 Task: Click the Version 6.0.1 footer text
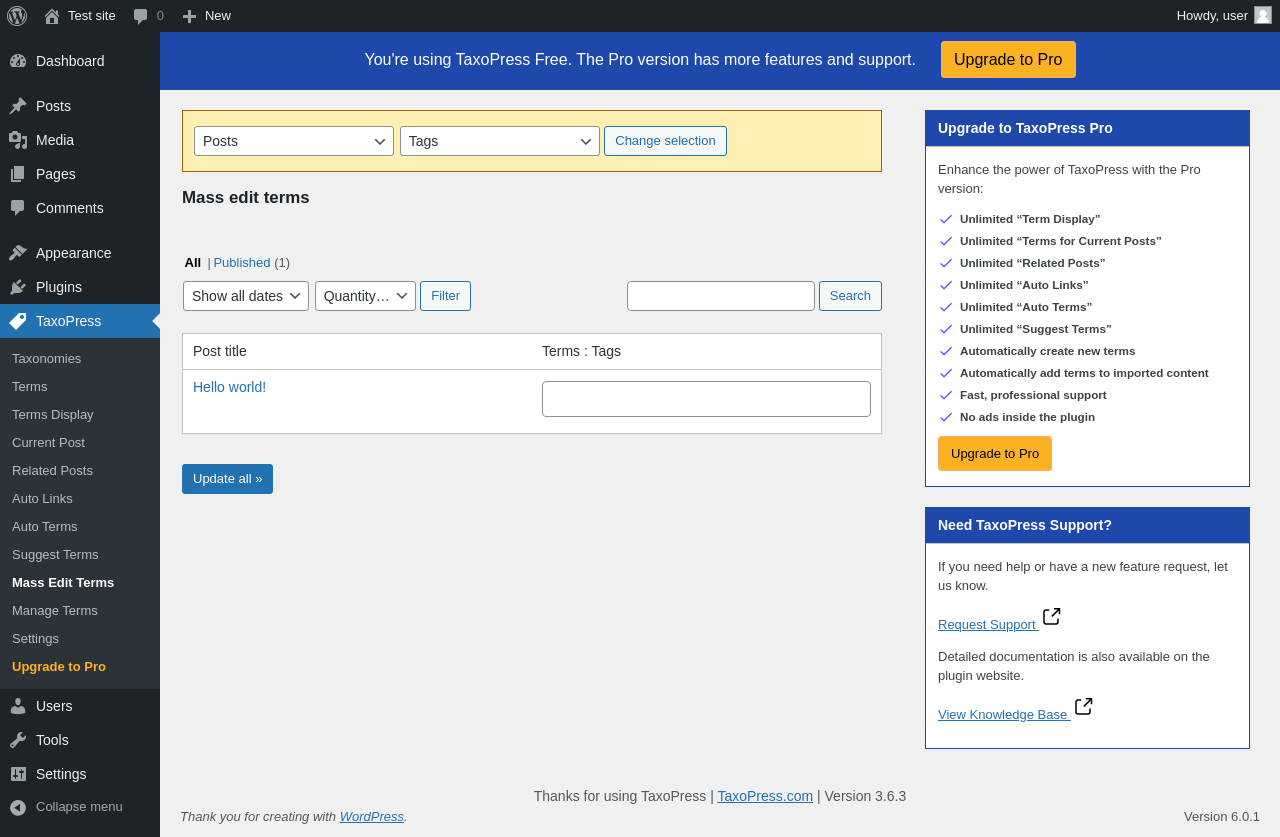point(1222,816)
